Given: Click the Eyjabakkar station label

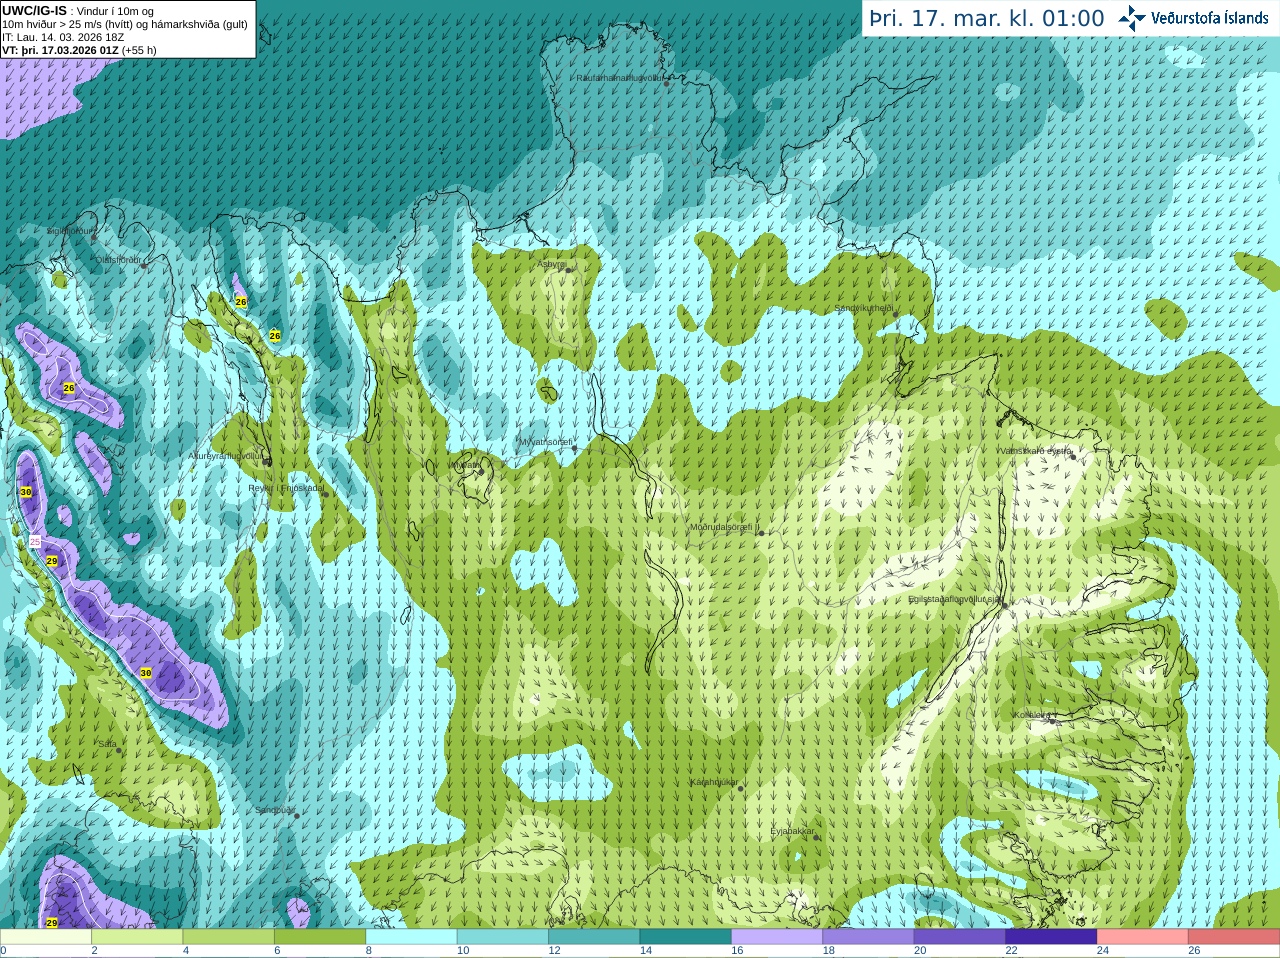Looking at the screenshot, I should pos(792,831).
